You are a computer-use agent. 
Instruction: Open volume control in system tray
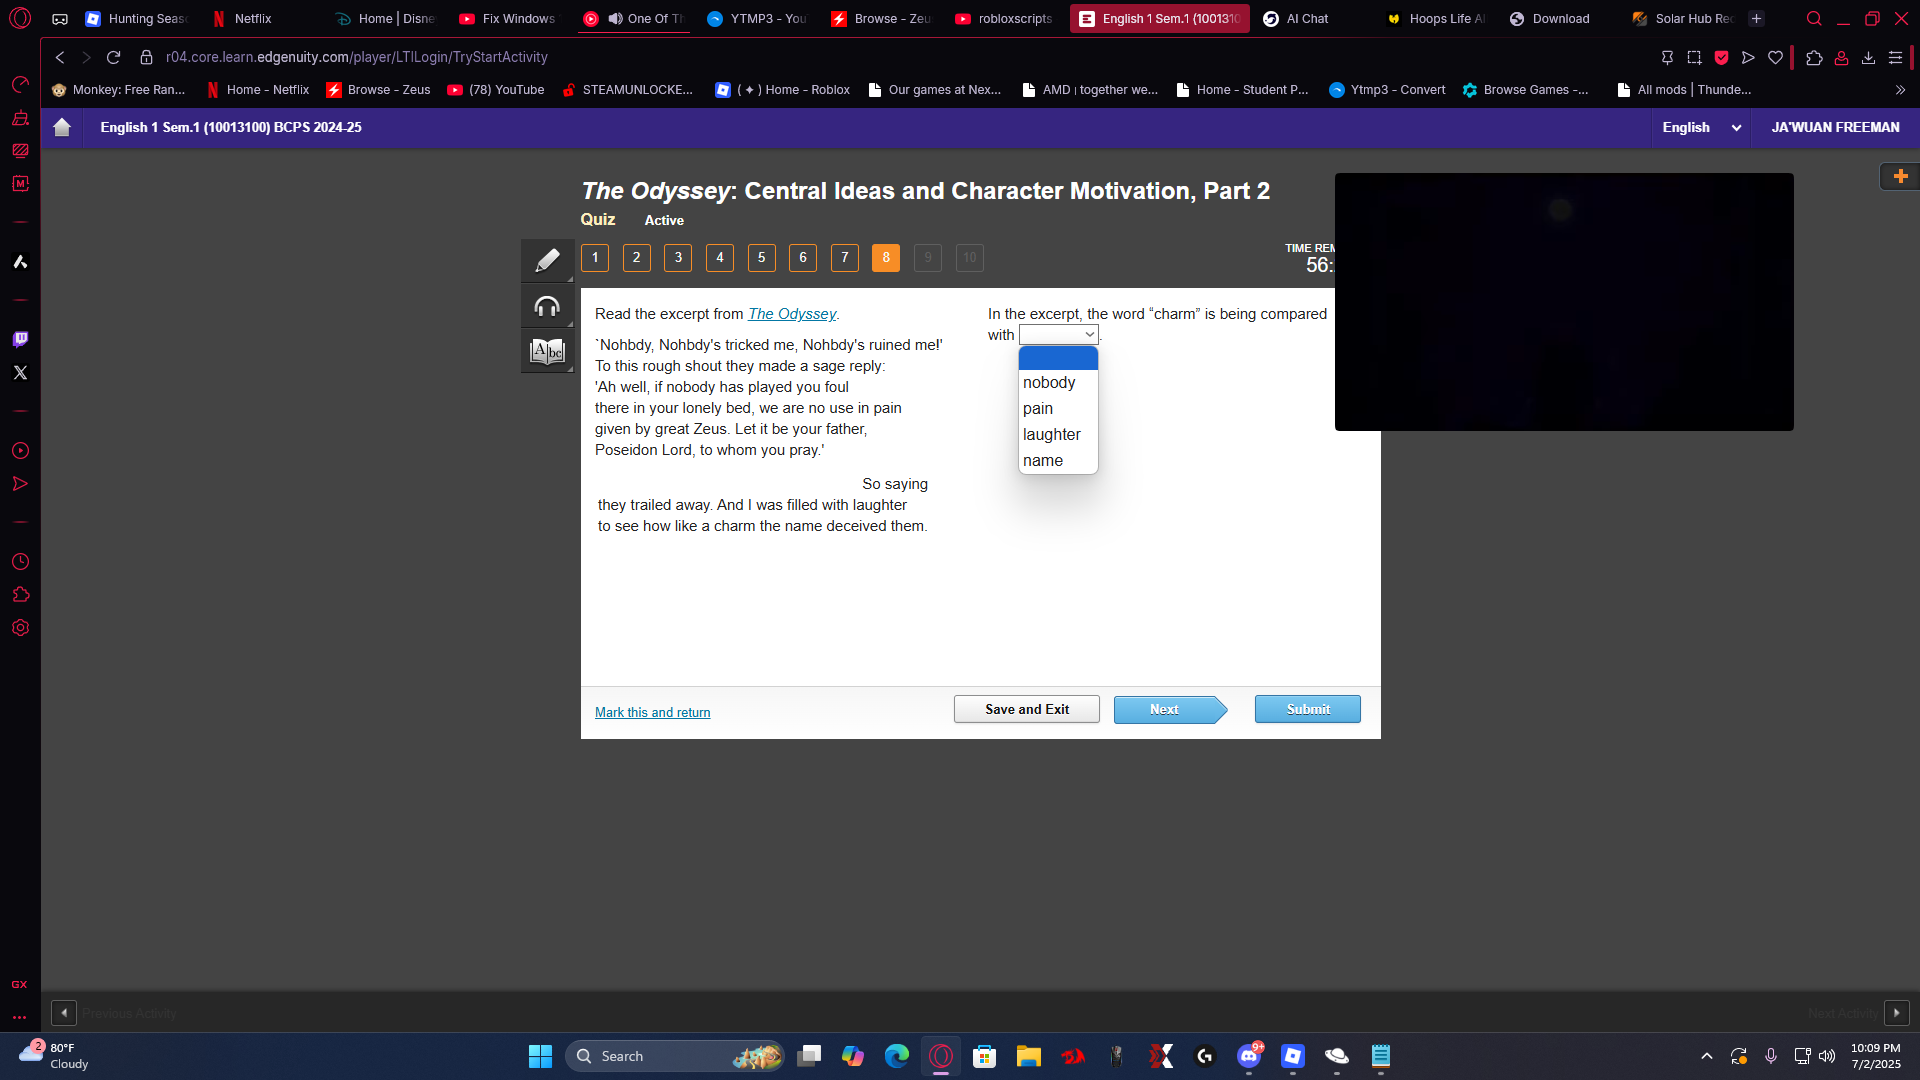[1827, 1056]
